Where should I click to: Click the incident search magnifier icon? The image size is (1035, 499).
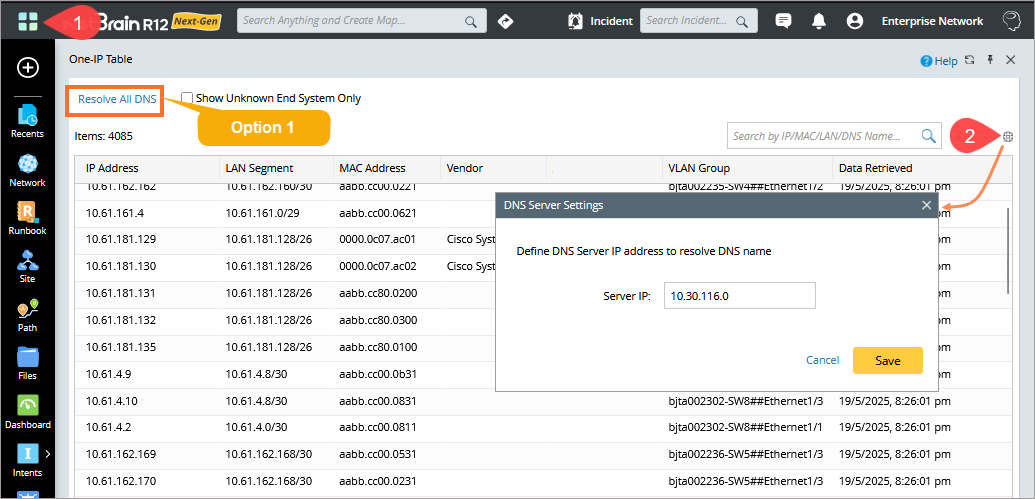click(x=742, y=21)
